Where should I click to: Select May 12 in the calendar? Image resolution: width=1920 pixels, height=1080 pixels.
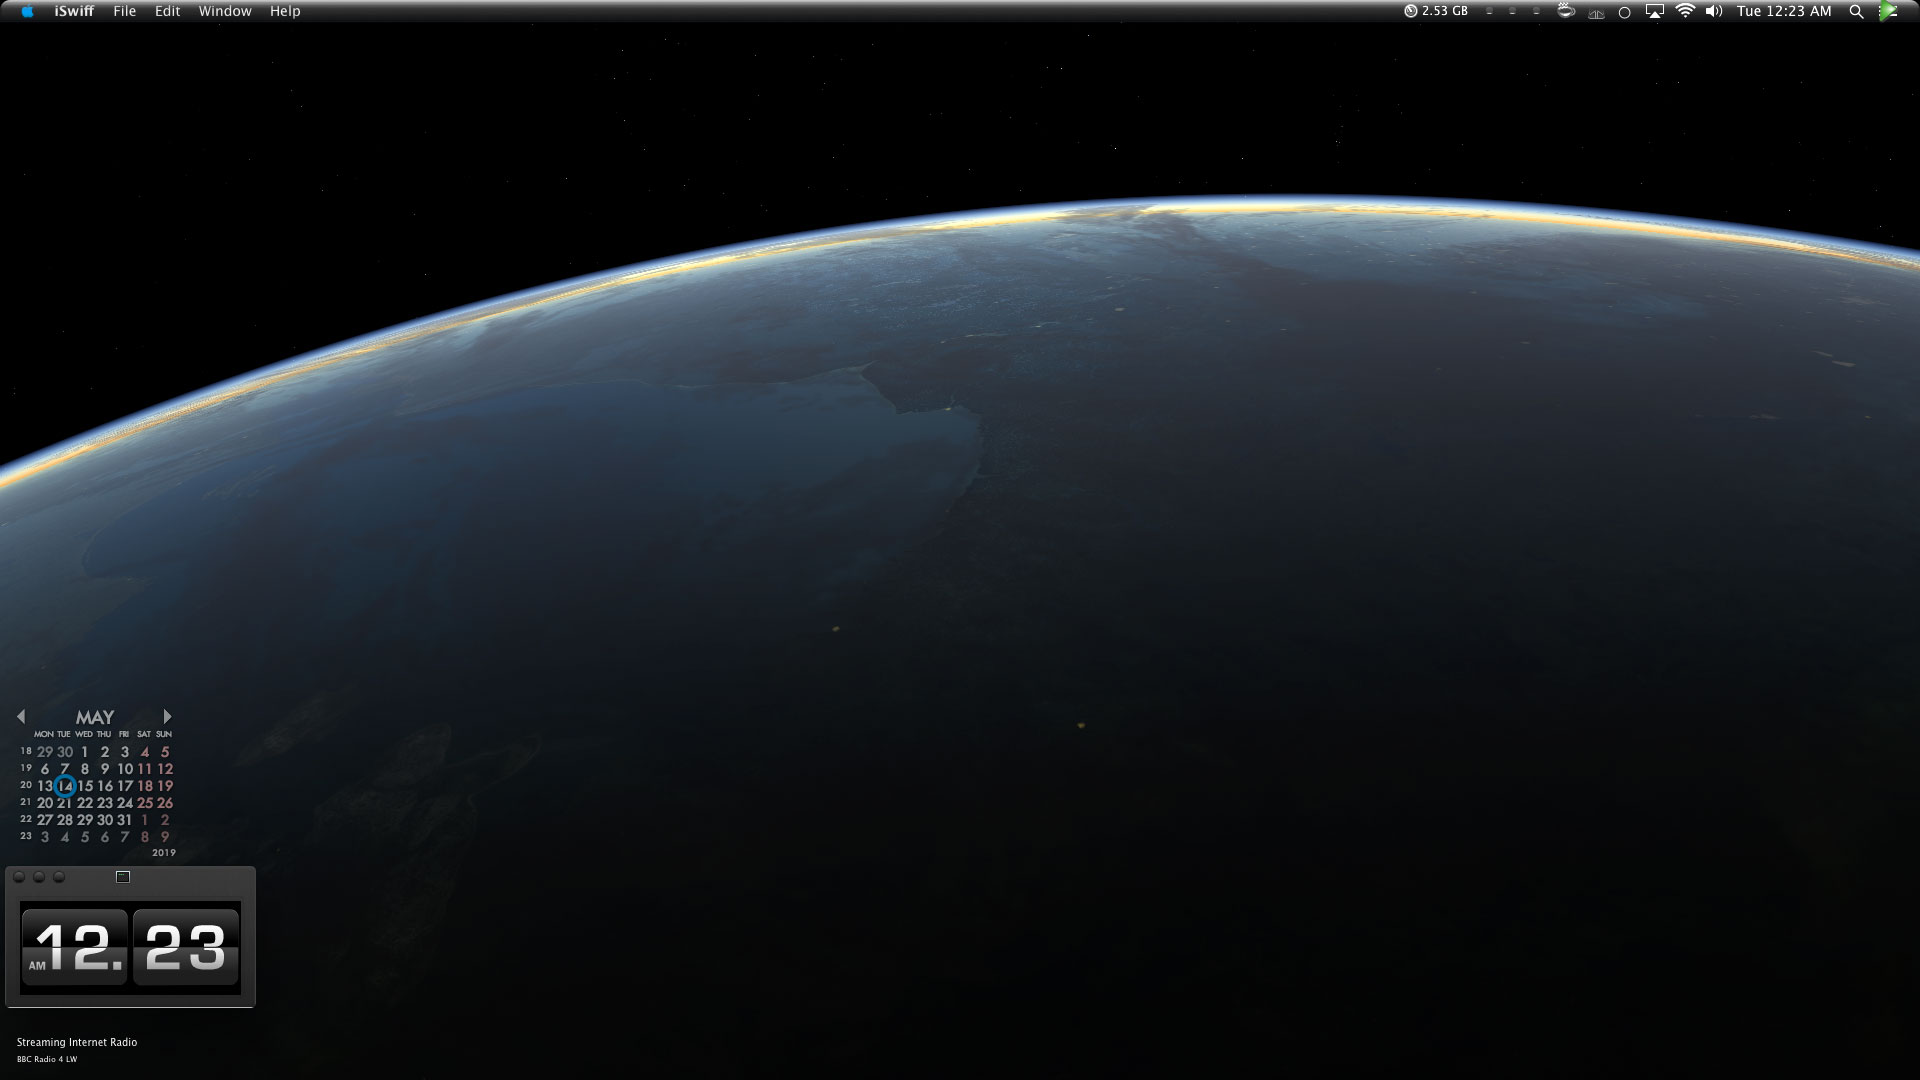point(165,769)
